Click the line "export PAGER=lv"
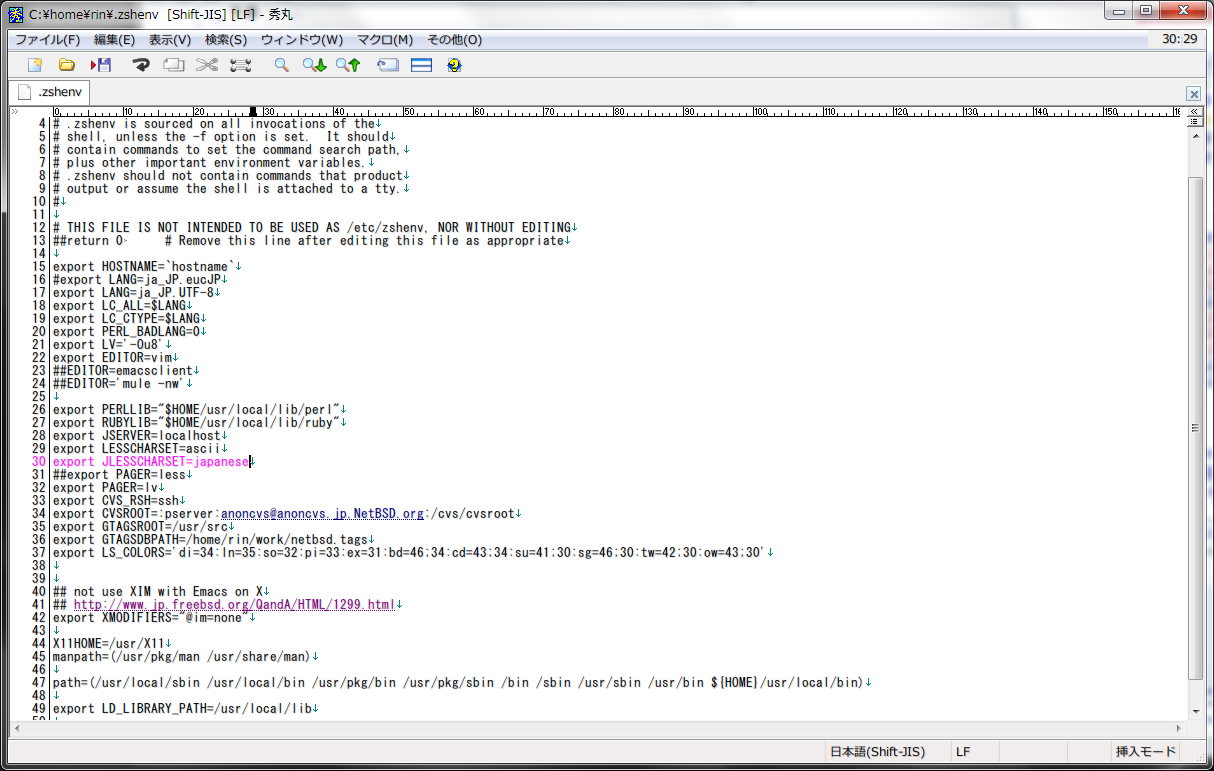The height and width of the screenshot is (771, 1214). click(109, 487)
